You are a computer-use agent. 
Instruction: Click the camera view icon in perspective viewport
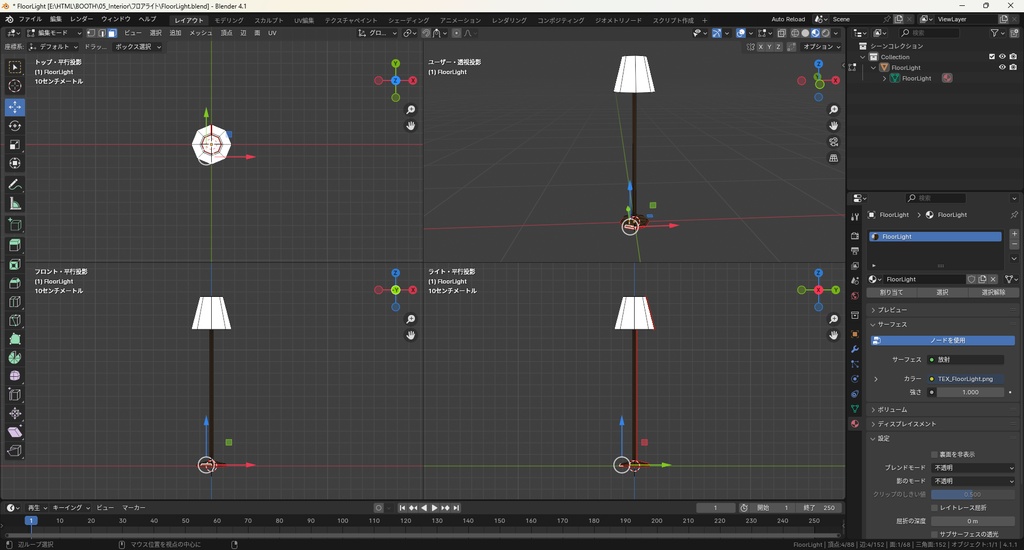(834, 142)
